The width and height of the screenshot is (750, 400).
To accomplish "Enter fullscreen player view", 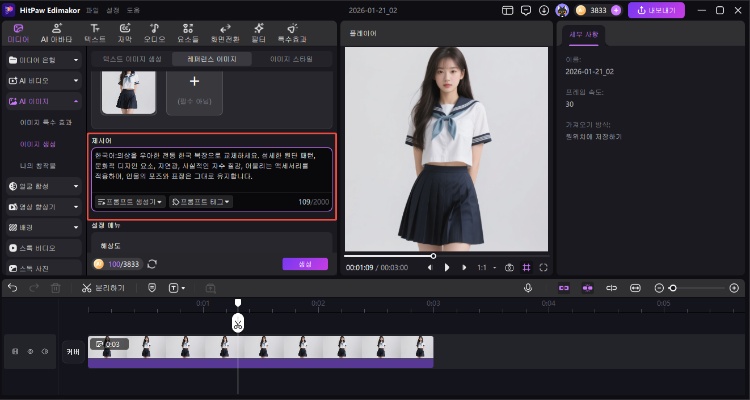I will pyautogui.click(x=543, y=267).
